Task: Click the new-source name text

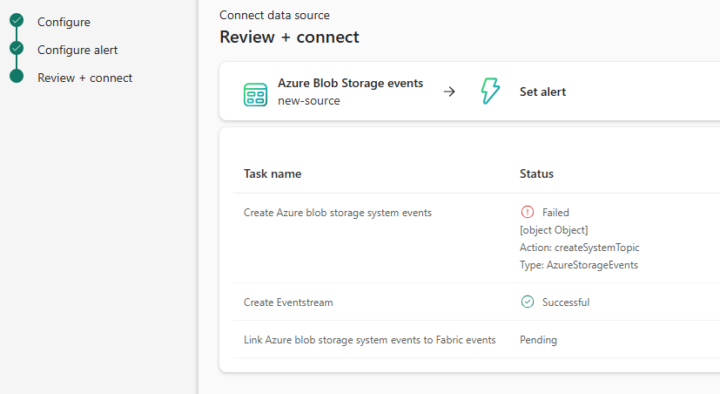Action: tap(309, 101)
